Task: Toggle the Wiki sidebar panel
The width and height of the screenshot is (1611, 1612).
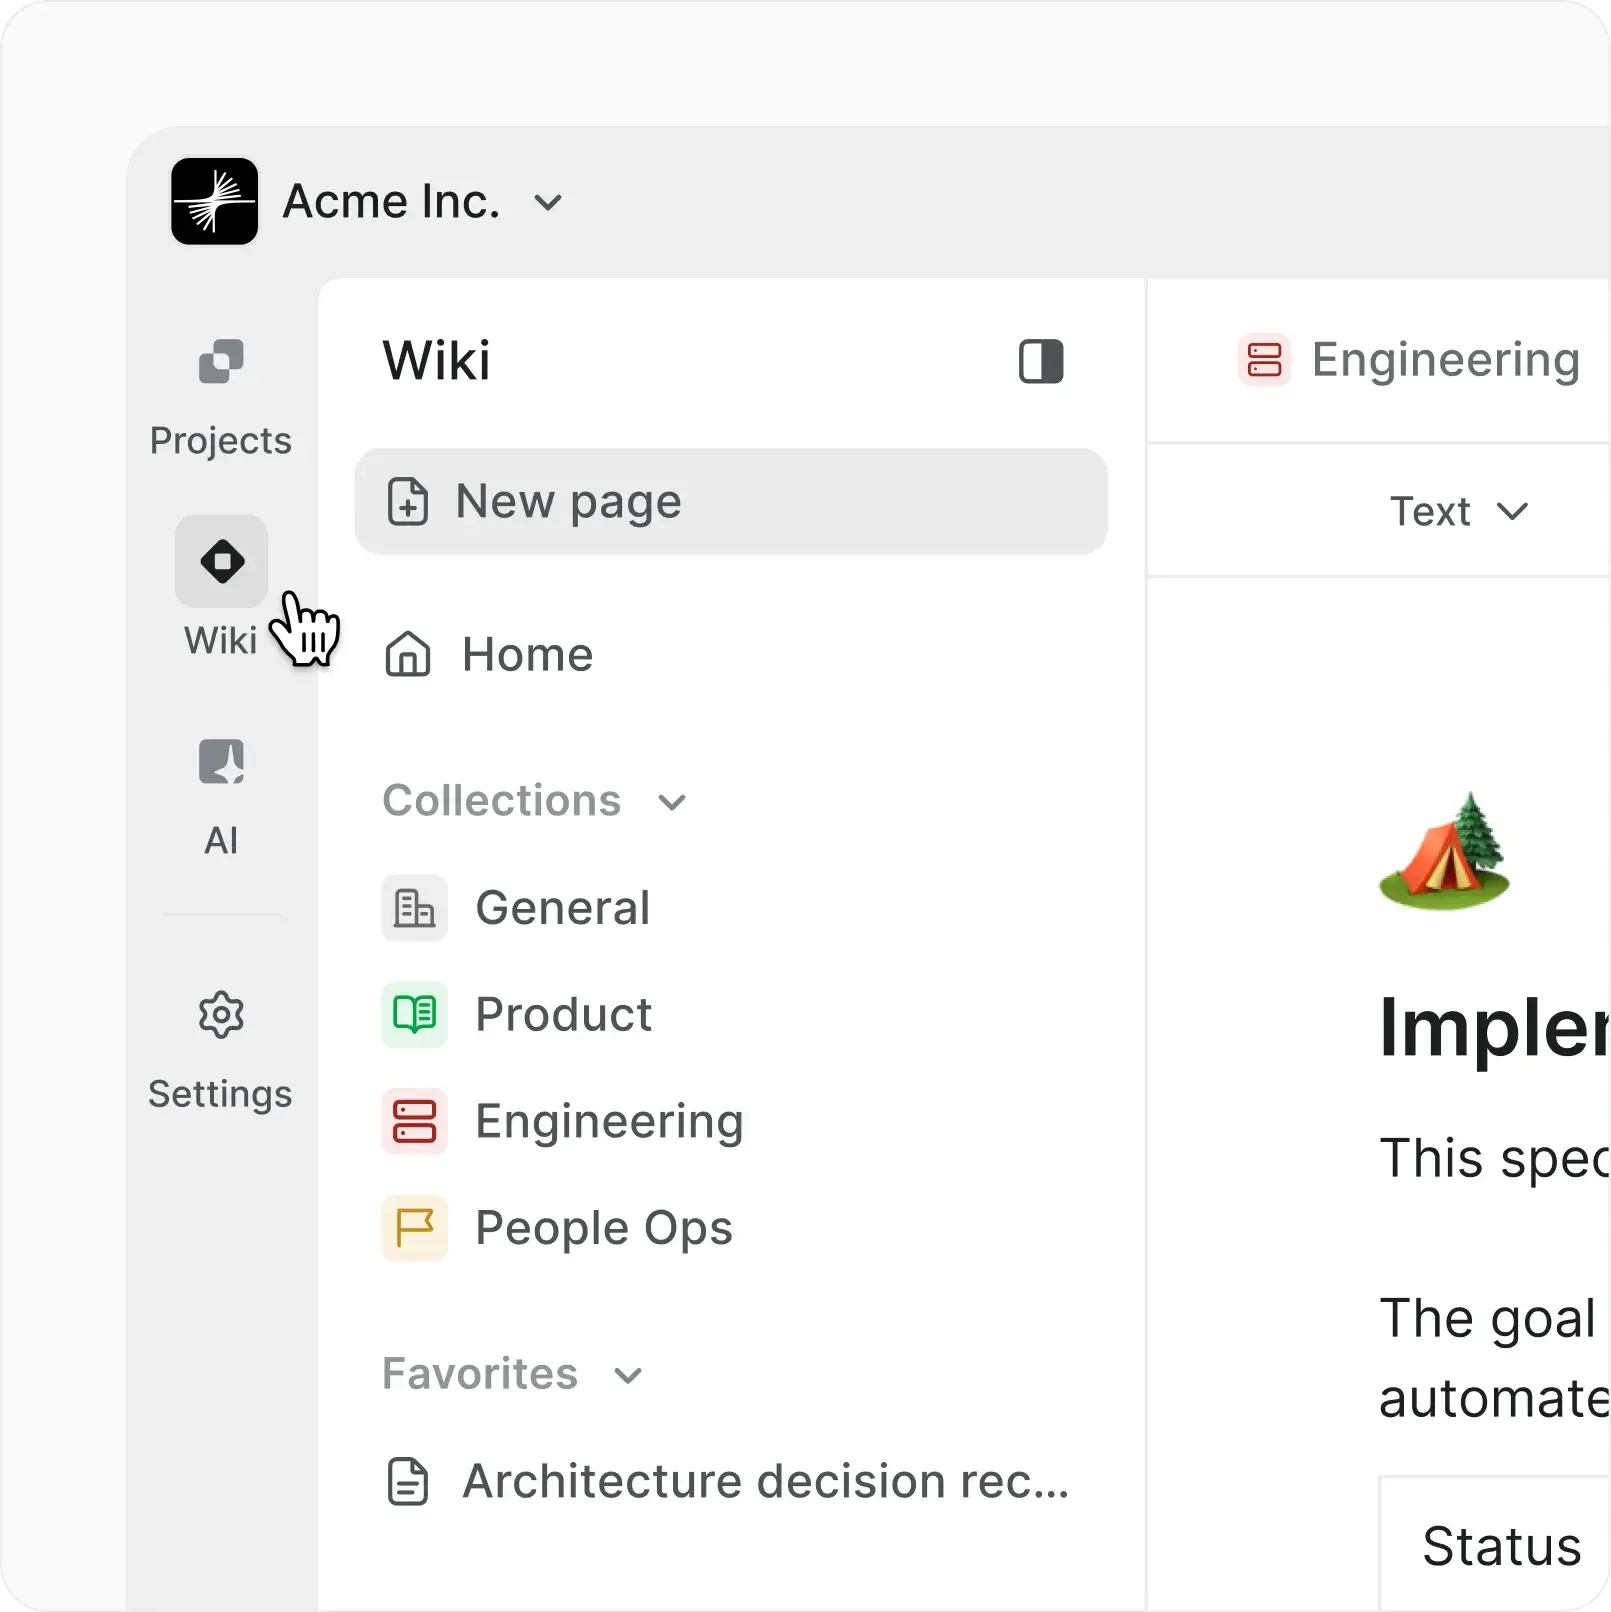Action: pos(1041,361)
